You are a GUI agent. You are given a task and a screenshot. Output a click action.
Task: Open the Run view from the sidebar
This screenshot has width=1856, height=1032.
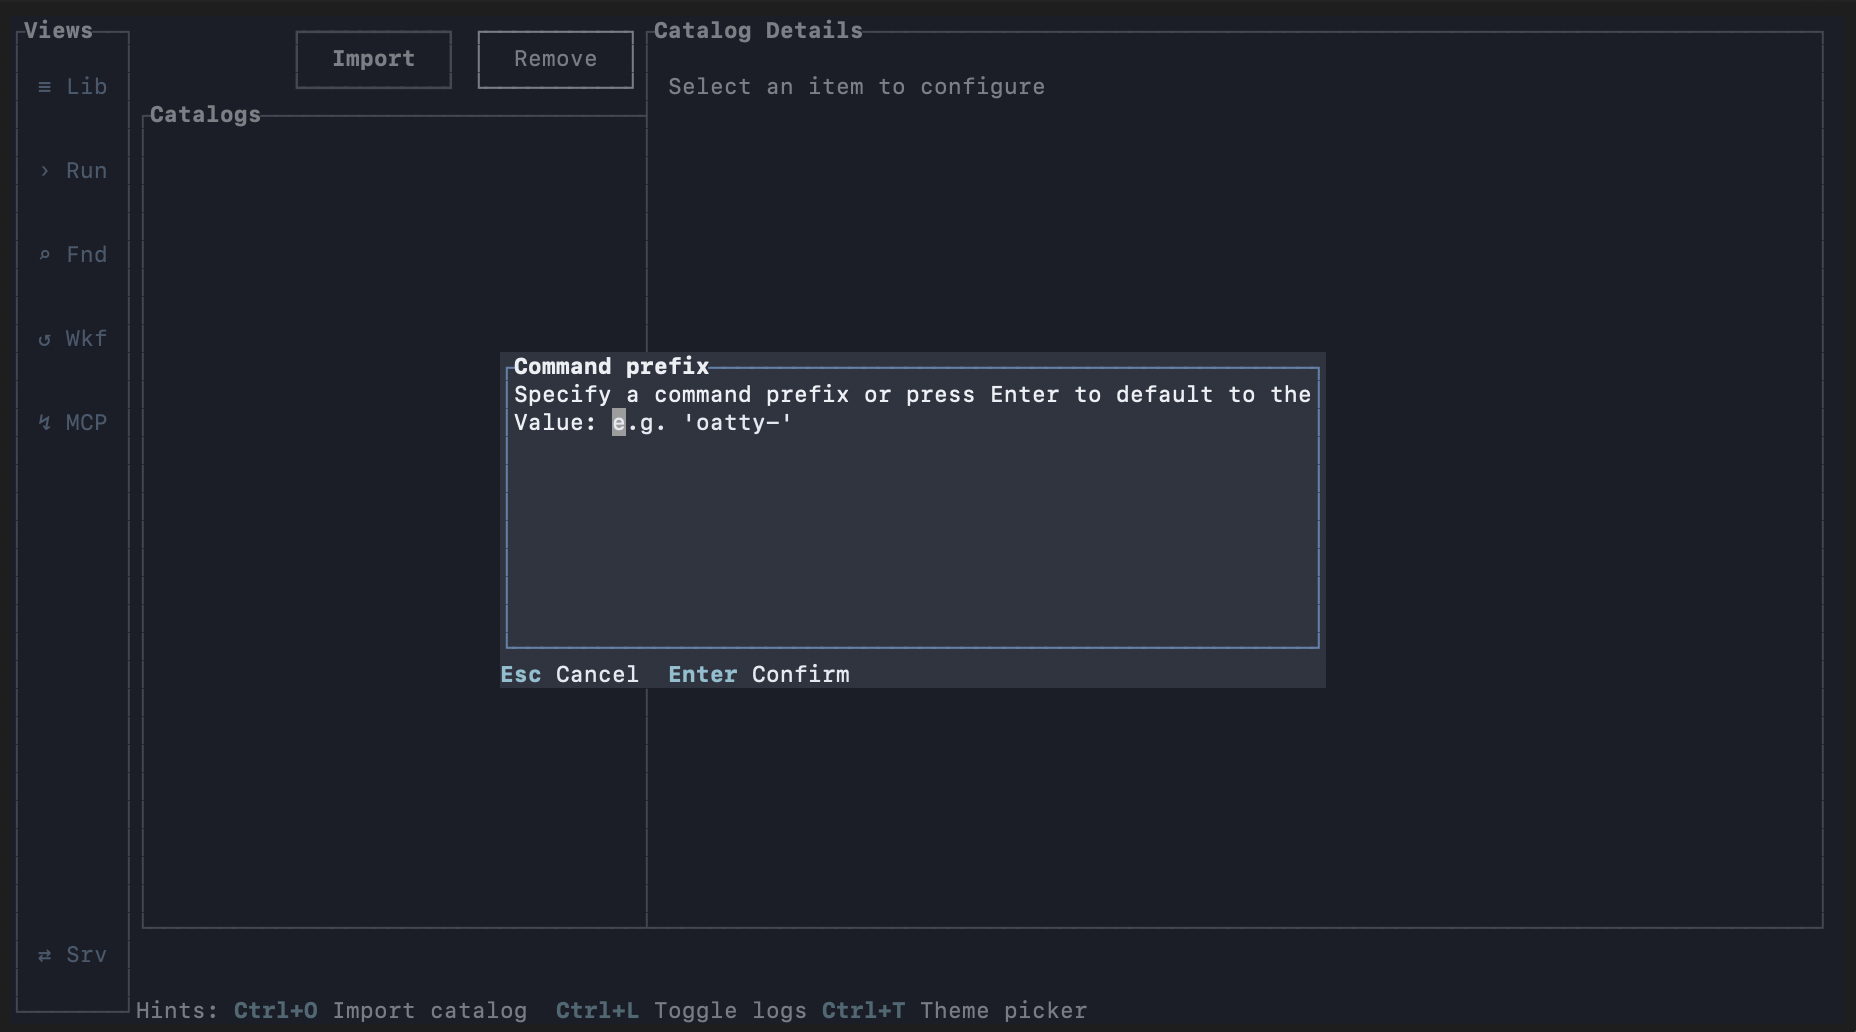(x=72, y=170)
